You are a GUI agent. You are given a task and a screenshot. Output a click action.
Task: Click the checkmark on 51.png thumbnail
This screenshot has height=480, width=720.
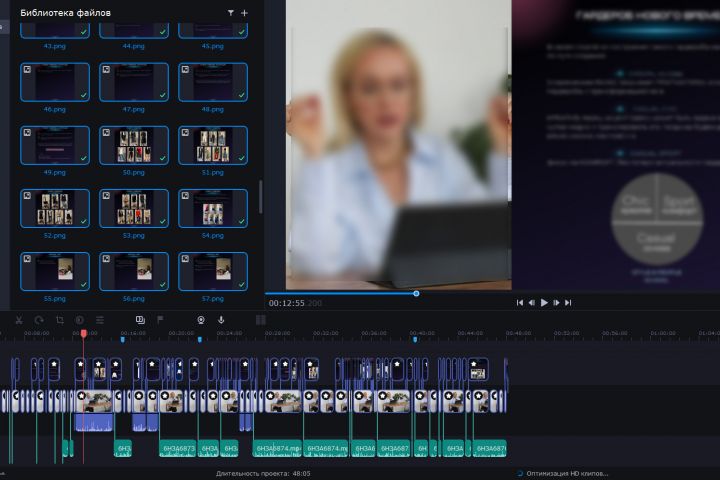(241, 158)
